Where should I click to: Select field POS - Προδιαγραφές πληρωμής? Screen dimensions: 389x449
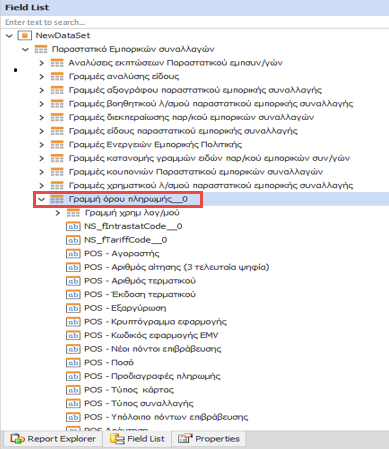(x=152, y=376)
